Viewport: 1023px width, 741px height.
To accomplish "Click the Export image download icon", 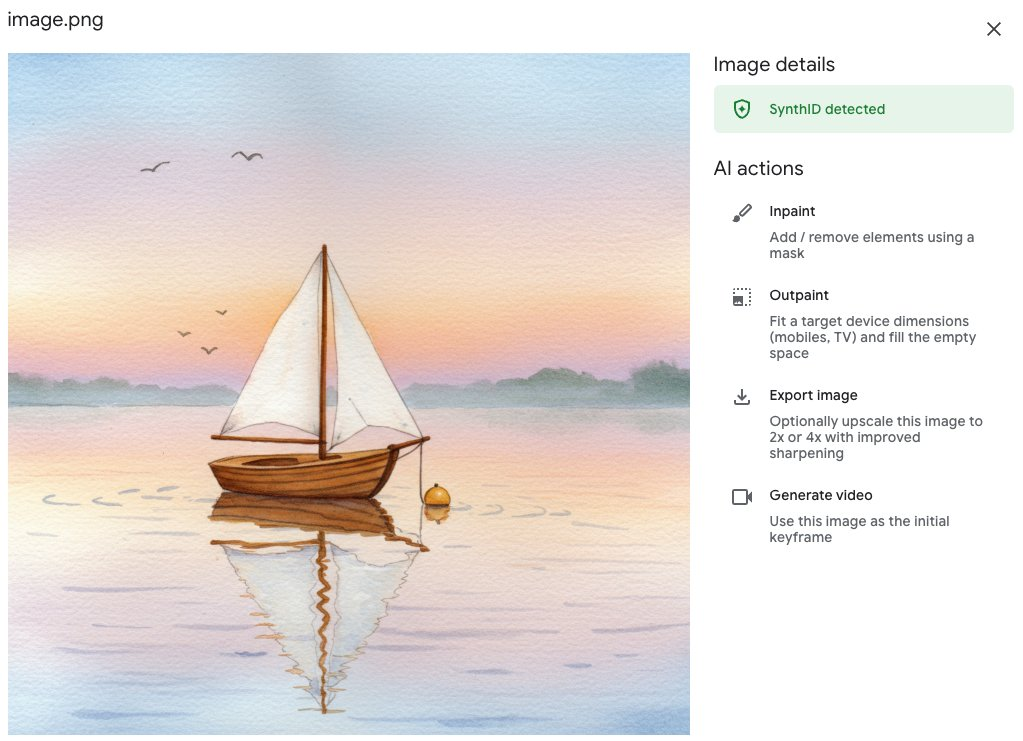I will tap(740, 396).
